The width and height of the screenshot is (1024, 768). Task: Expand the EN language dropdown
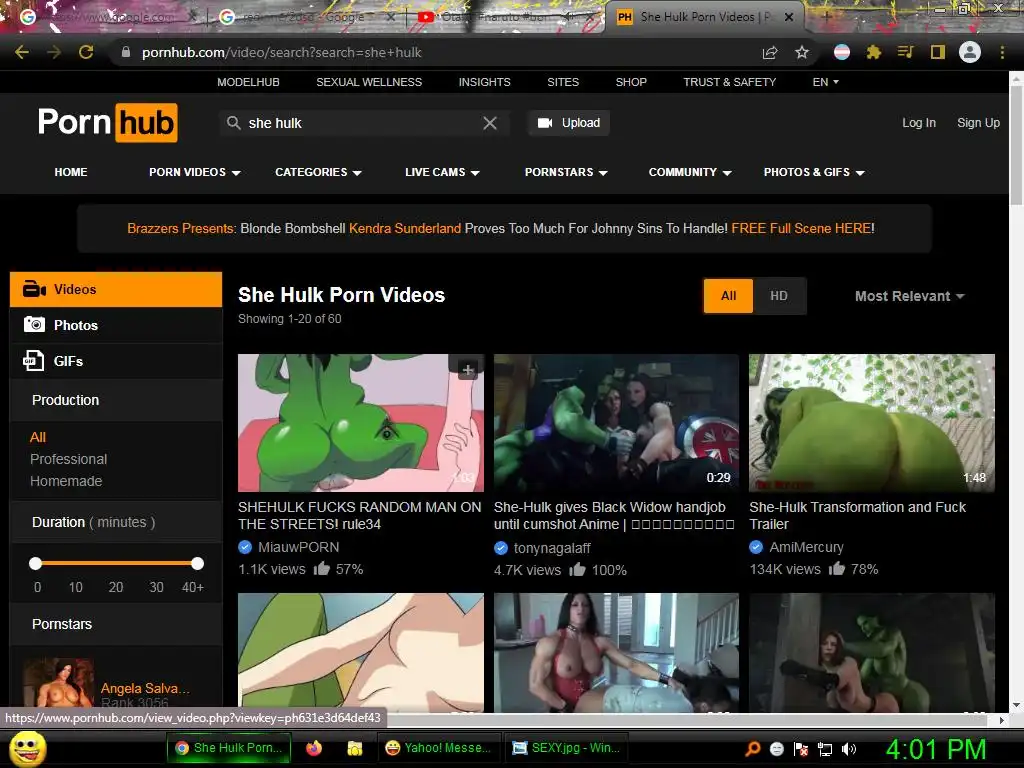pyautogui.click(x=825, y=82)
